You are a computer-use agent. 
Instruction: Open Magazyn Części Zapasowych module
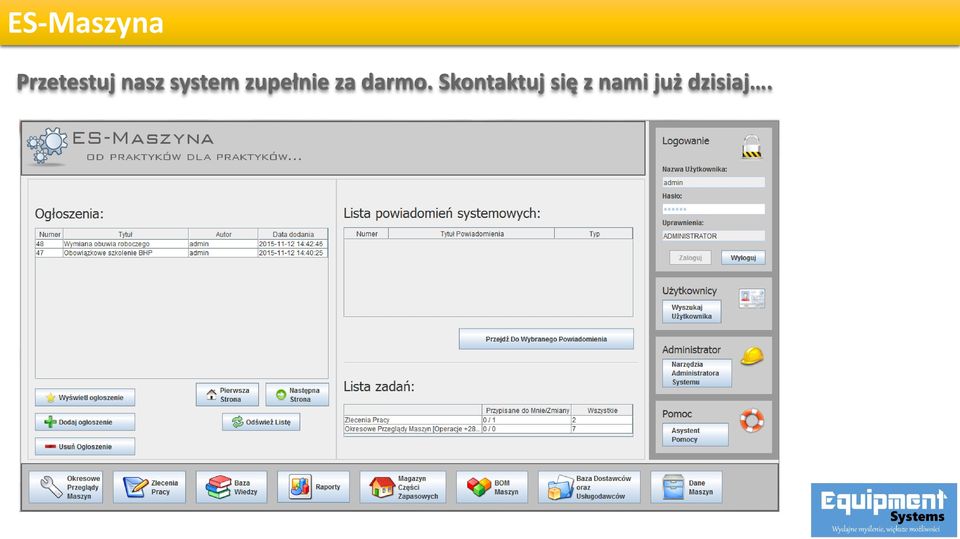click(403, 488)
